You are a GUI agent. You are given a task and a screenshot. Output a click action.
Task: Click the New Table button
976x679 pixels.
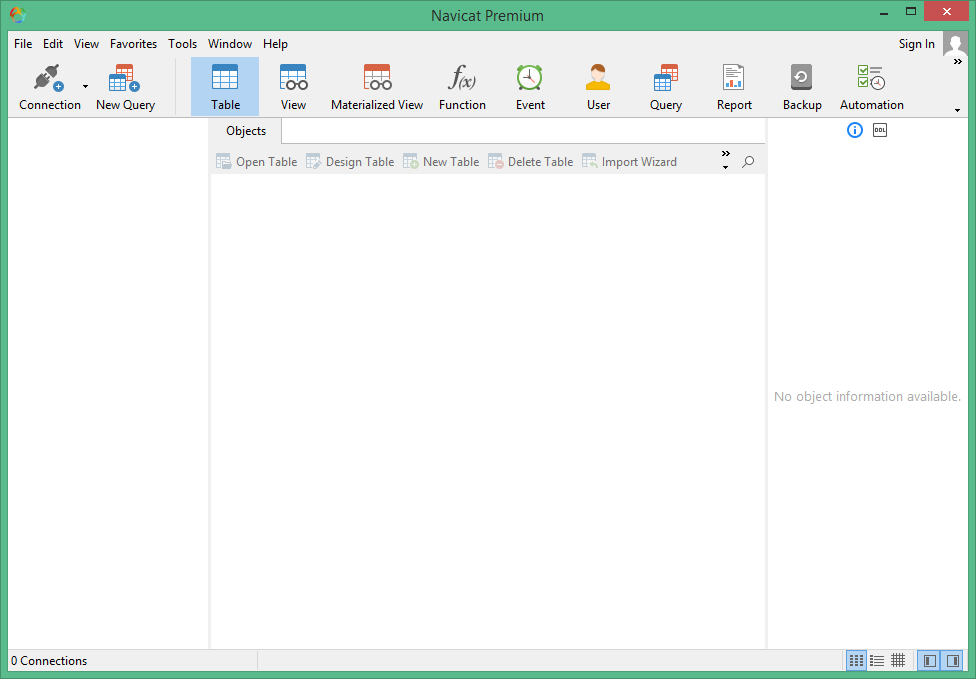click(441, 162)
